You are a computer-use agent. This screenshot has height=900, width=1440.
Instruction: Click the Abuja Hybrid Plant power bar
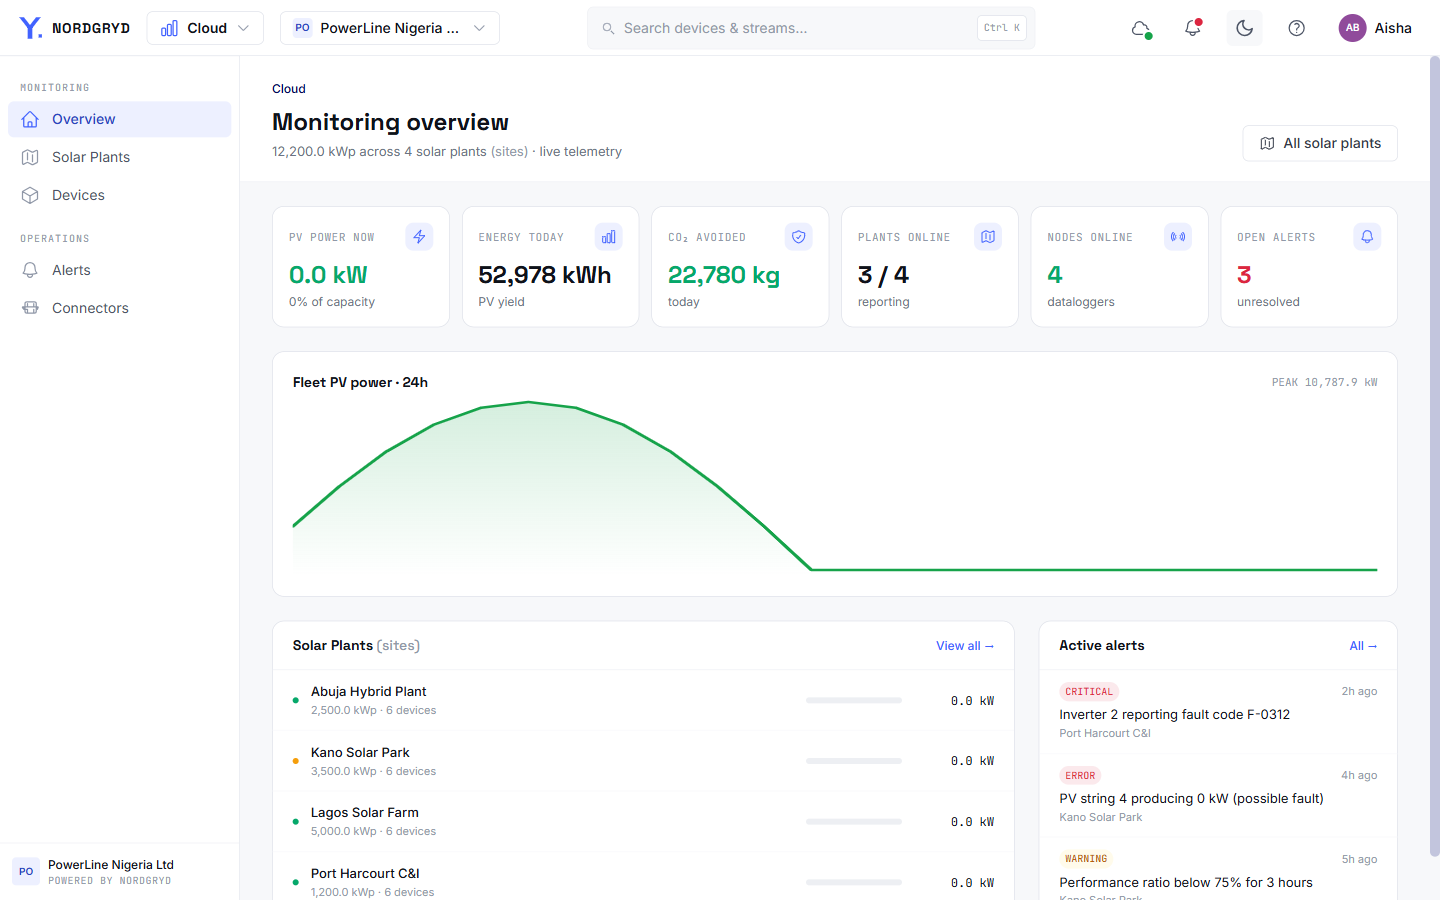pyautogui.click(x=854, y=700)
